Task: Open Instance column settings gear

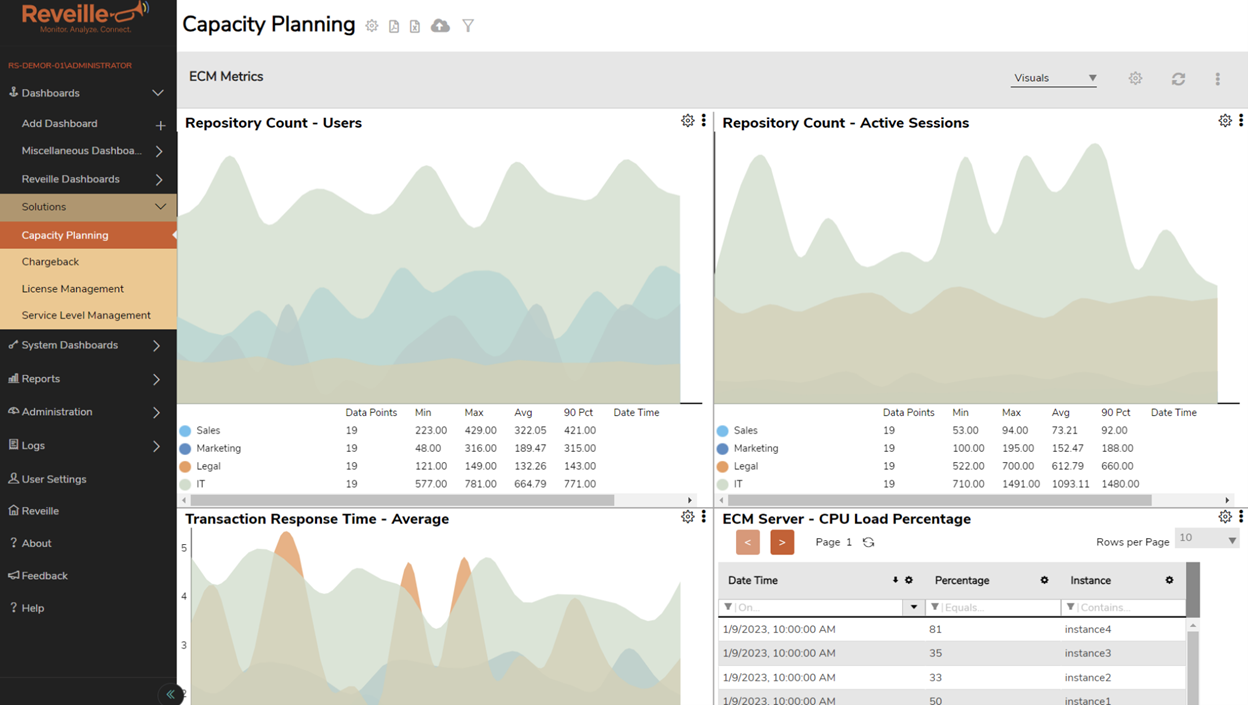Action: click(1169, 580)
